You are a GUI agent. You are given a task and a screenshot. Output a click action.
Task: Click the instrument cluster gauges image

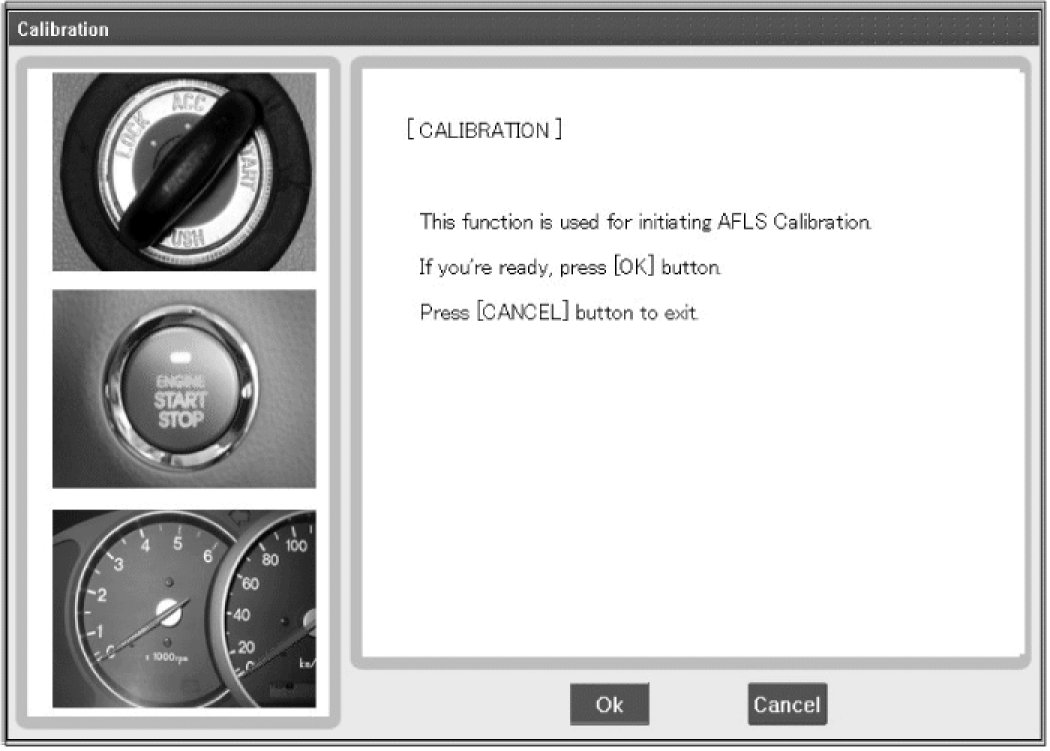pyautogui.click(x=184, y=608)
